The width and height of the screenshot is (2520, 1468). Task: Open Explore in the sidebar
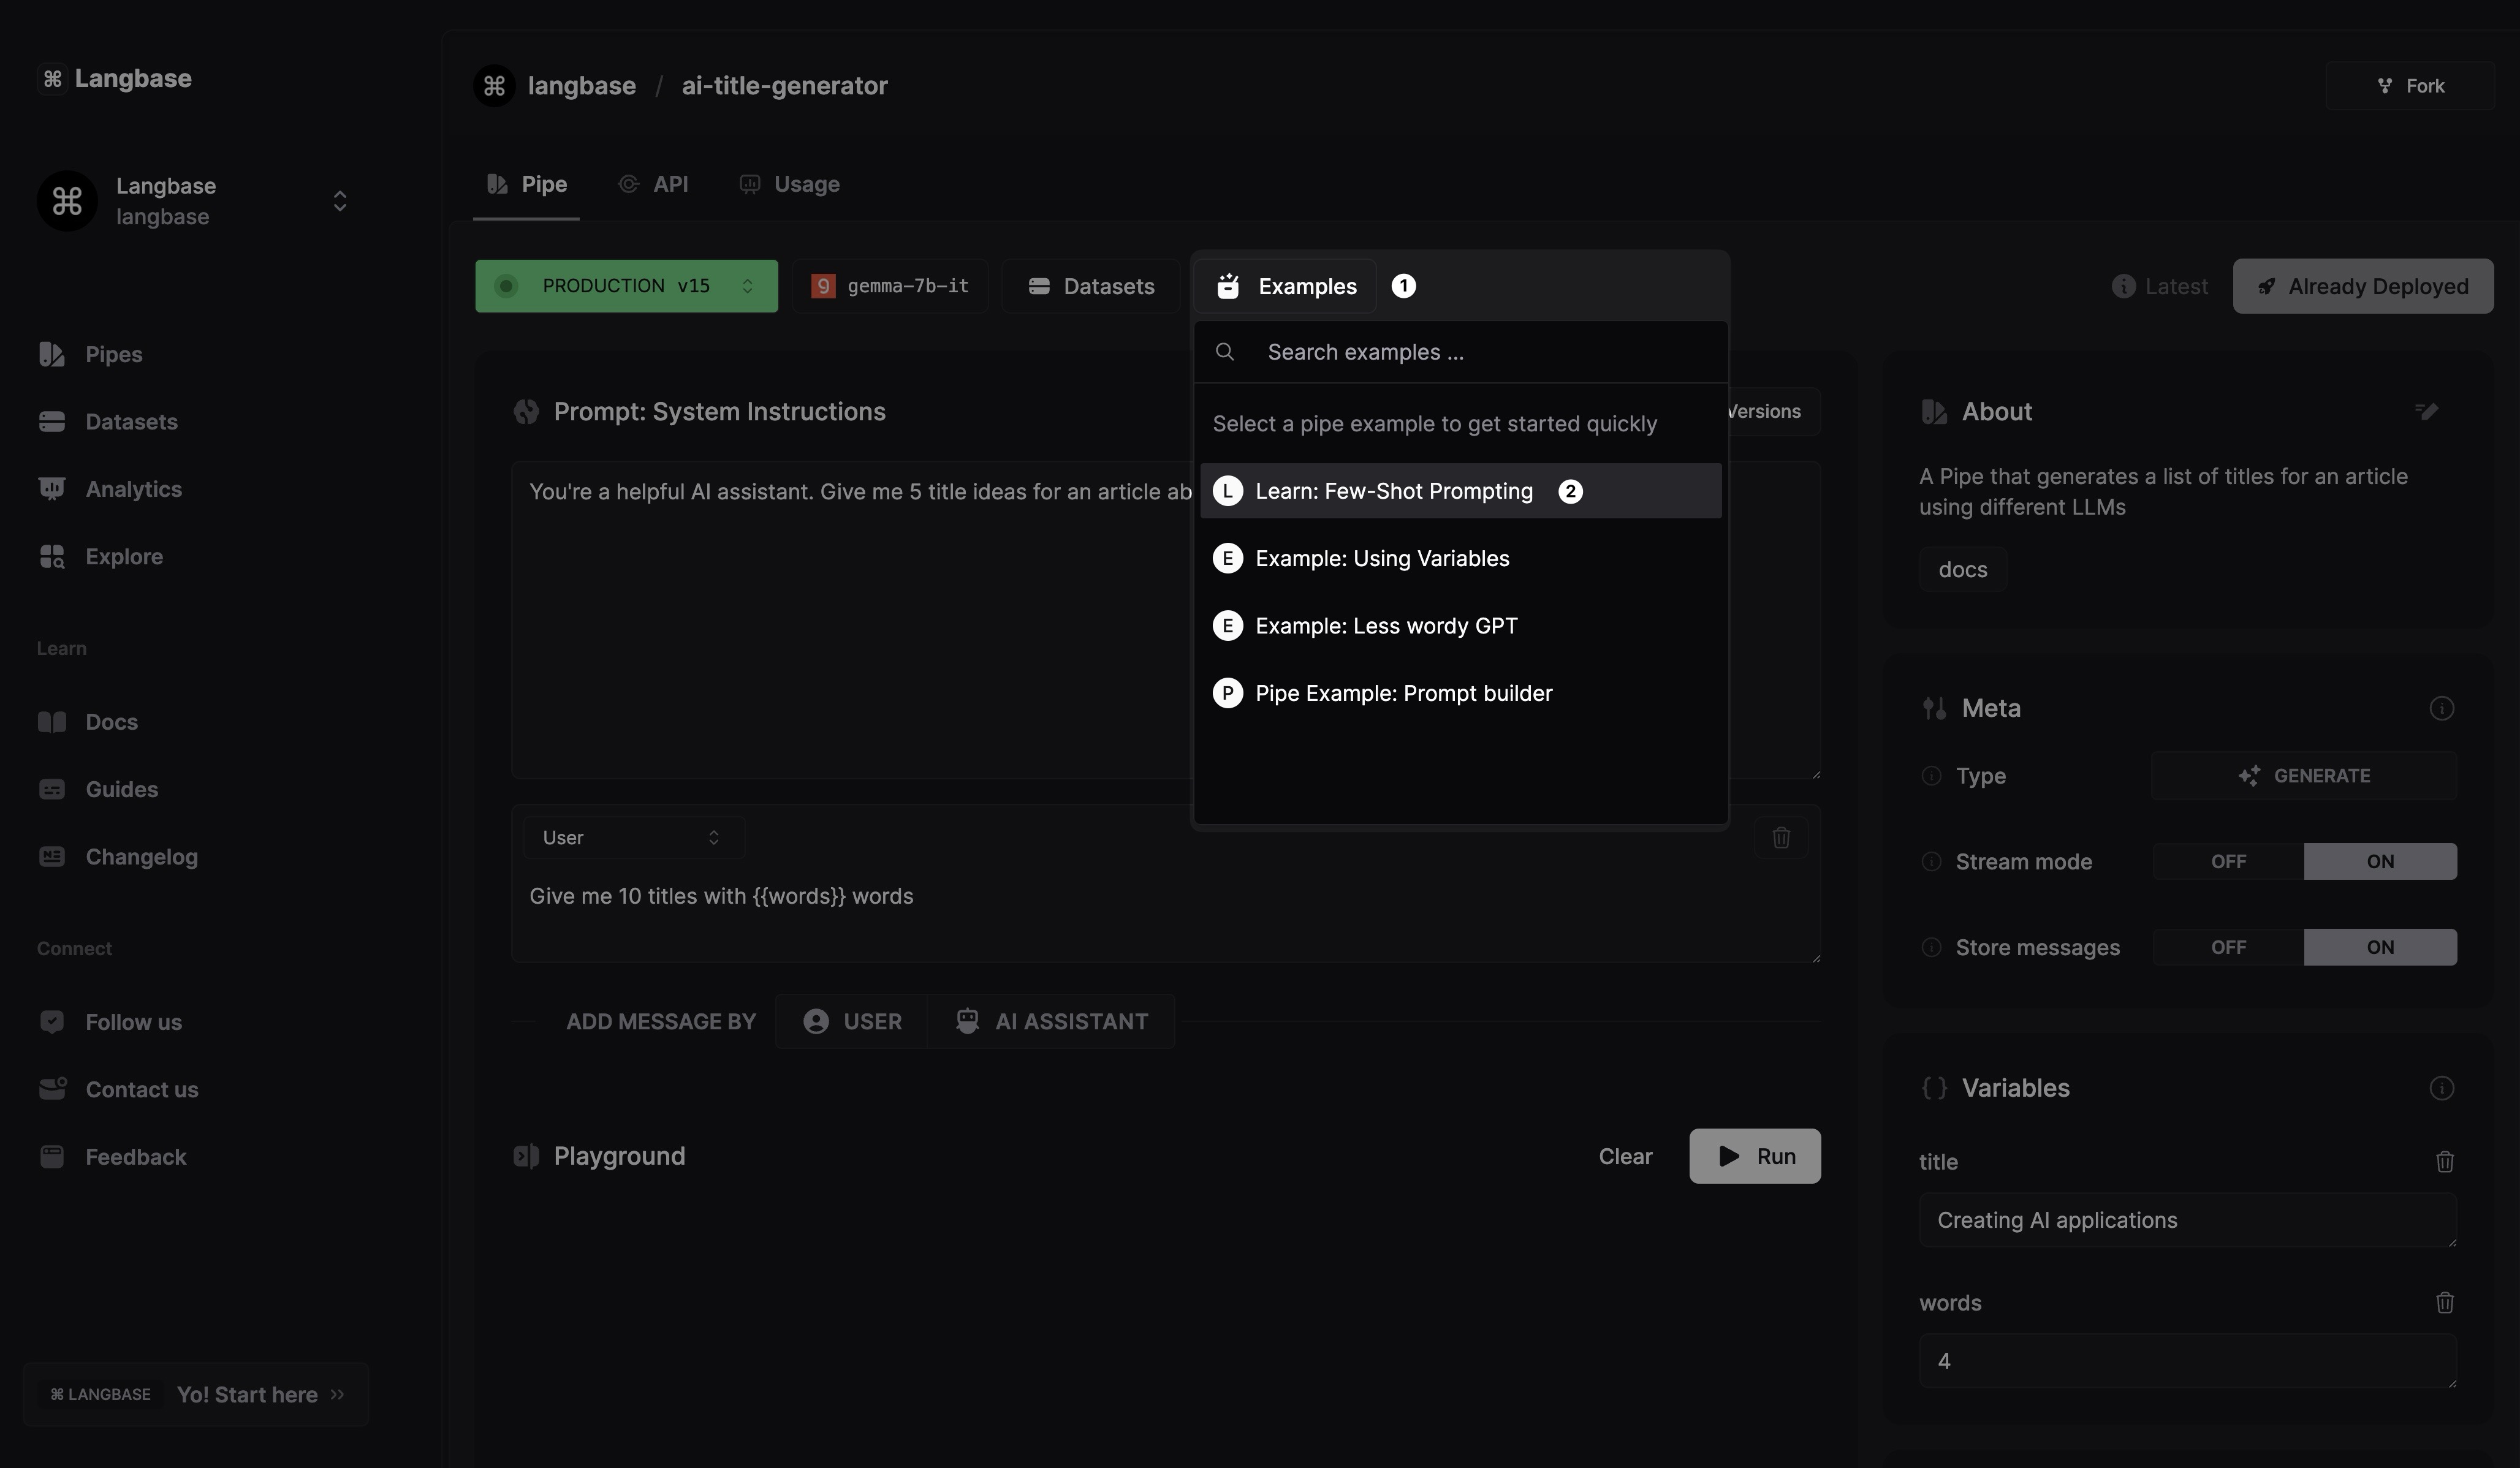[x=124, y=556]
